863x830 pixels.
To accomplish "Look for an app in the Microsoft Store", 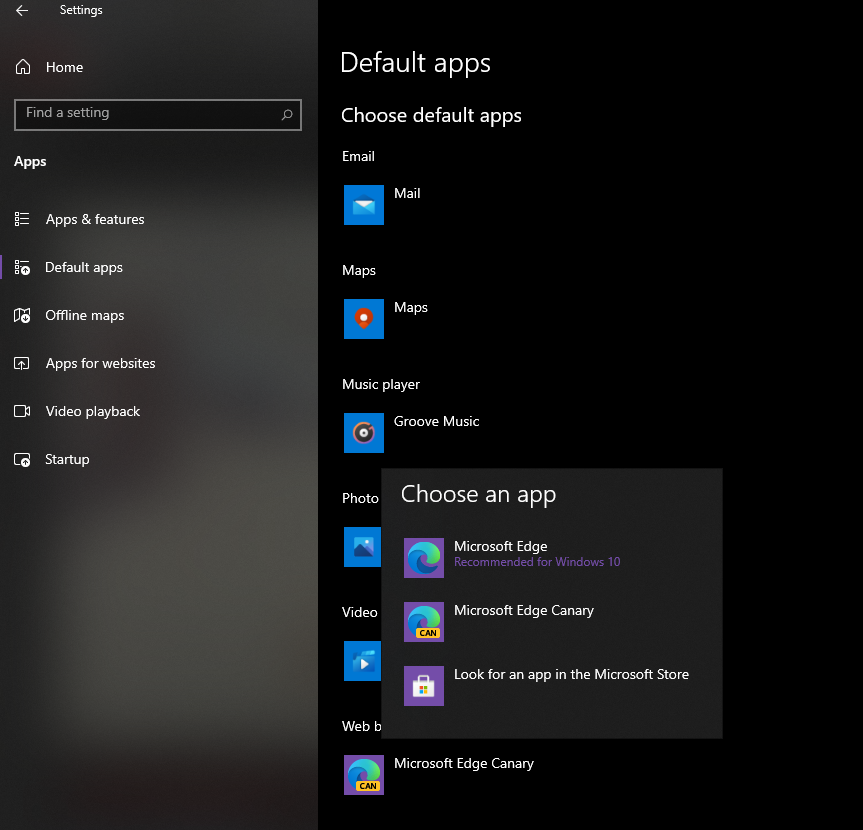I will (x=571, y=674).
